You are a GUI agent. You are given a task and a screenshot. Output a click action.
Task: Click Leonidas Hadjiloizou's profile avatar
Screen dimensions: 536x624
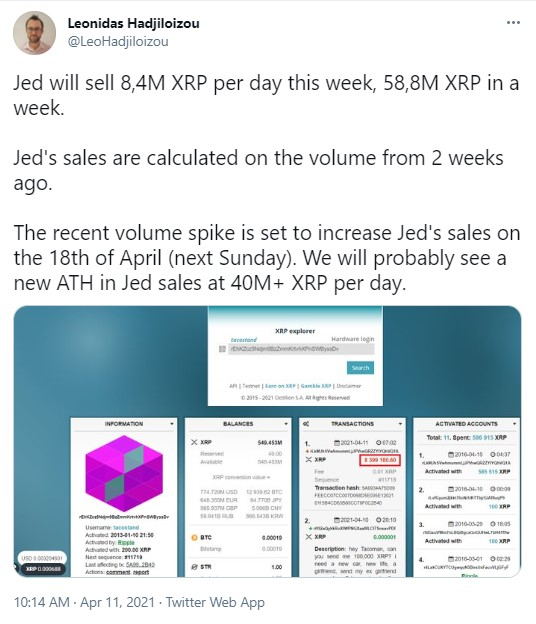click(34, 33)
